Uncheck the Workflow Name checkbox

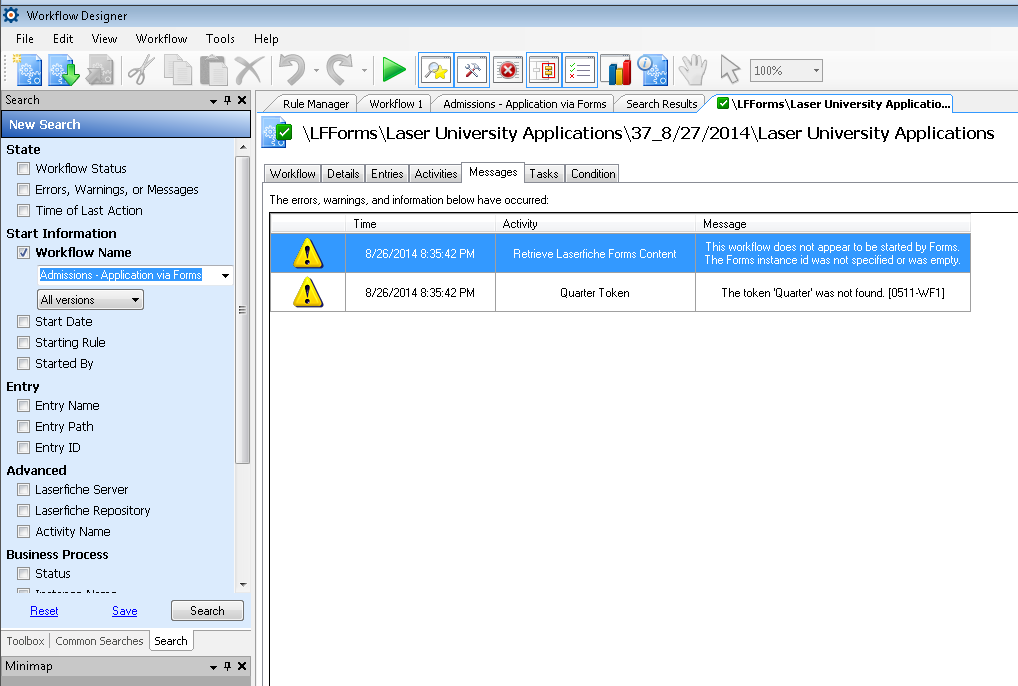tap(24, 252)
